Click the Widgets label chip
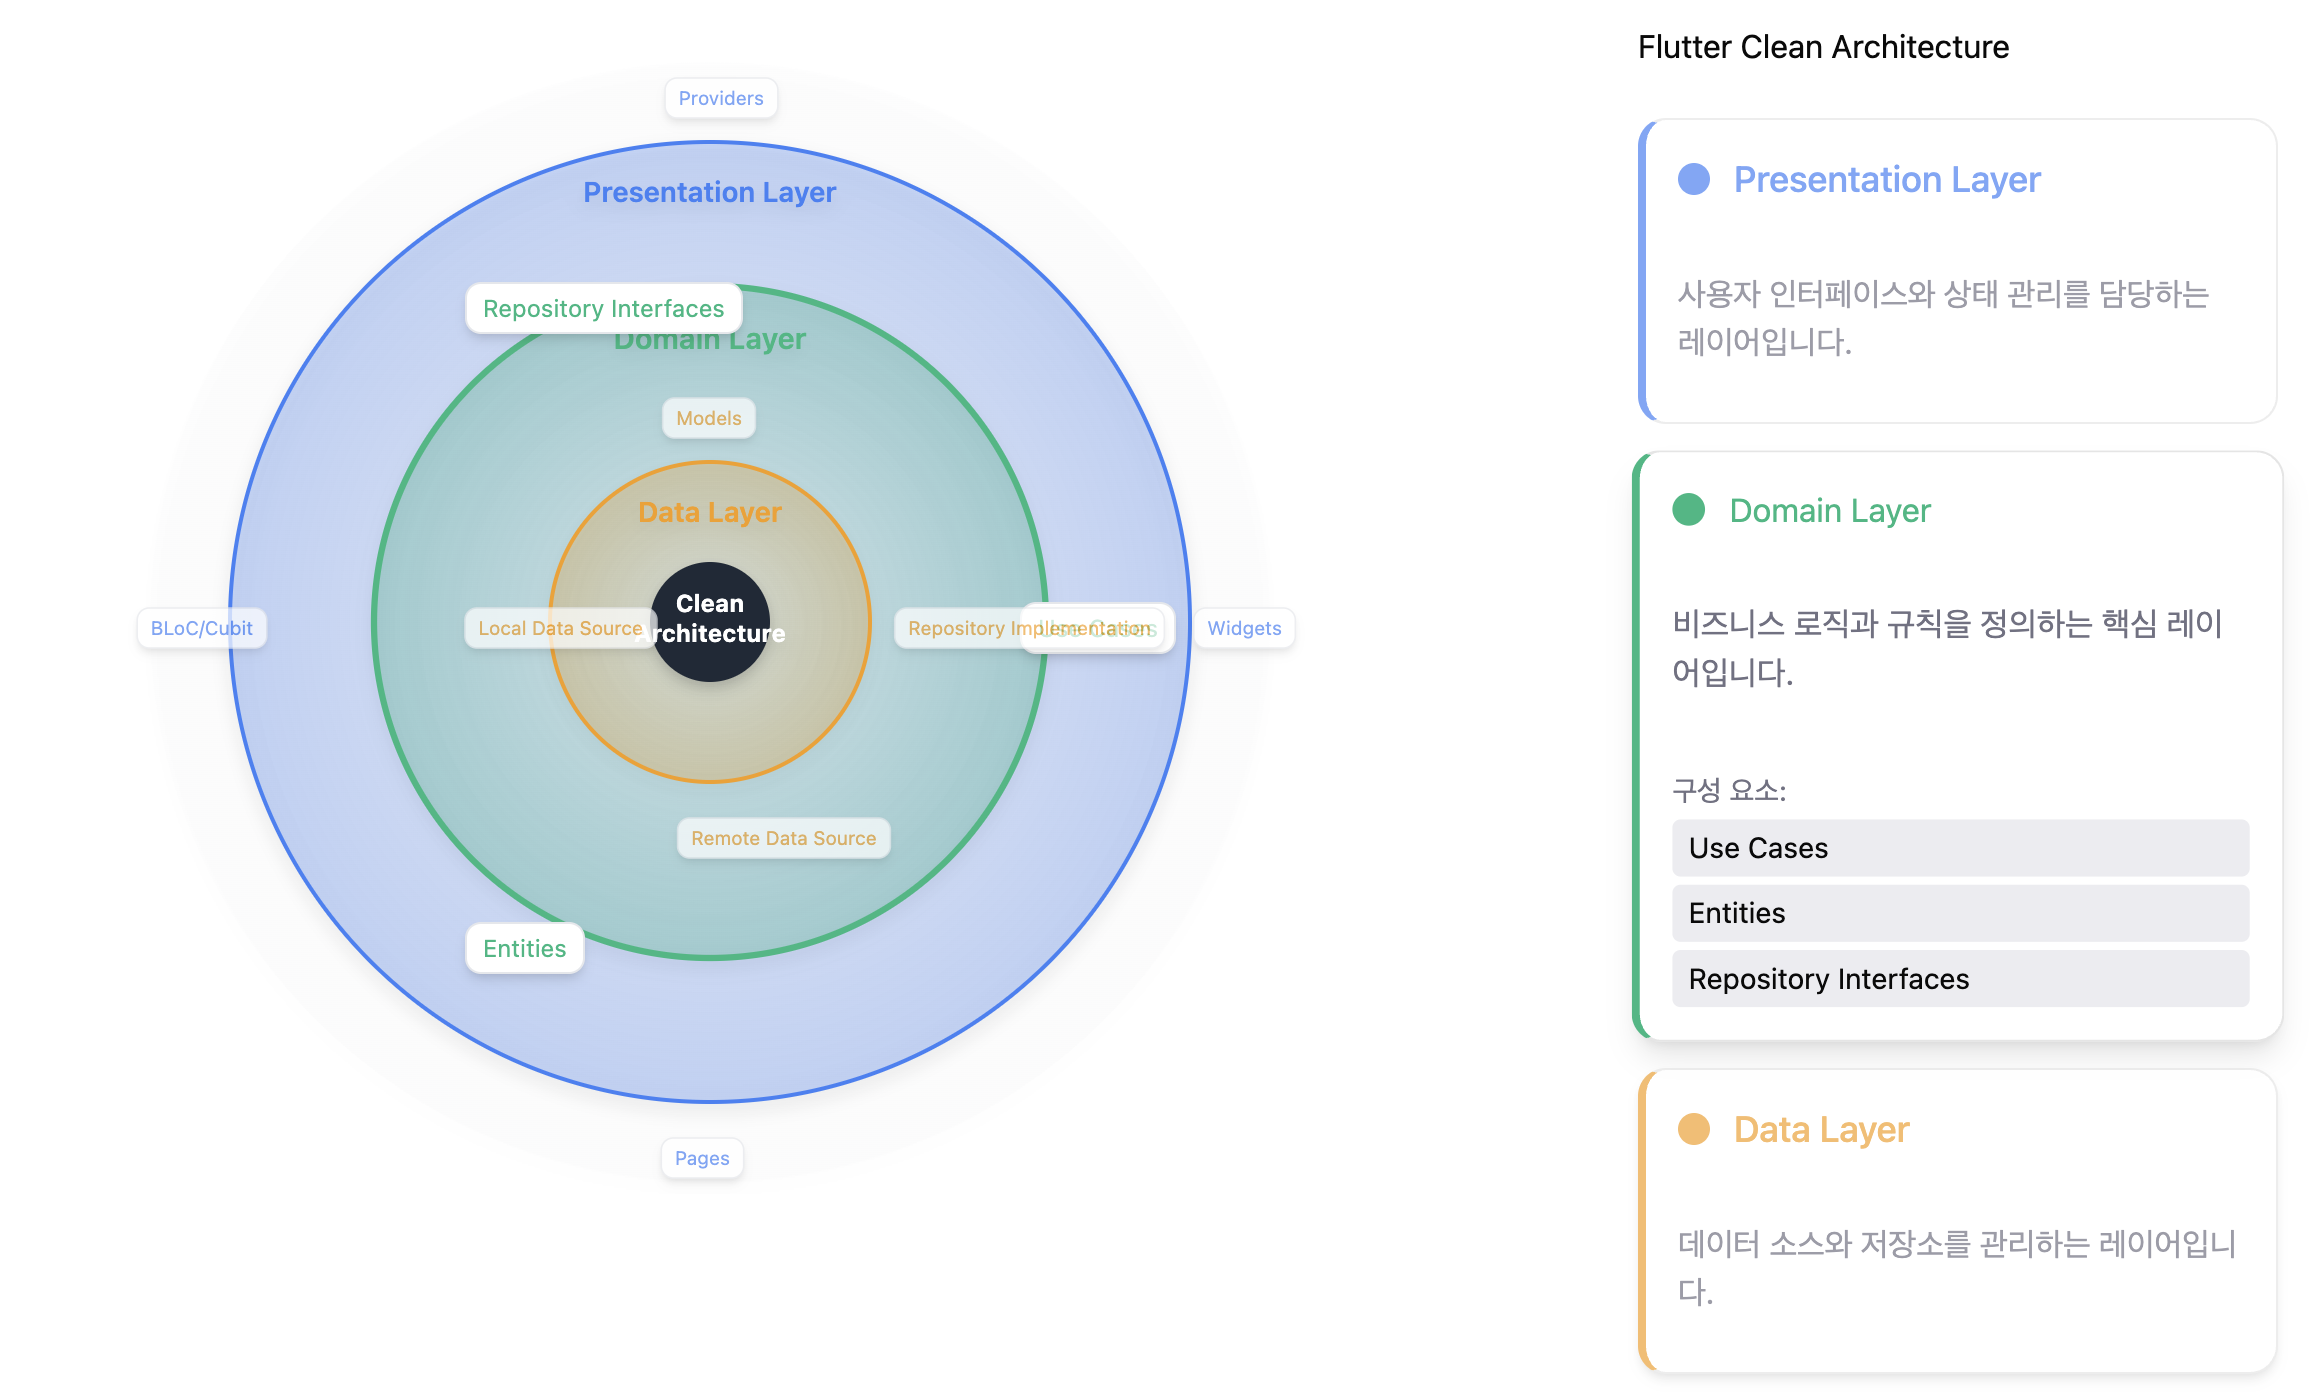 1243,628
